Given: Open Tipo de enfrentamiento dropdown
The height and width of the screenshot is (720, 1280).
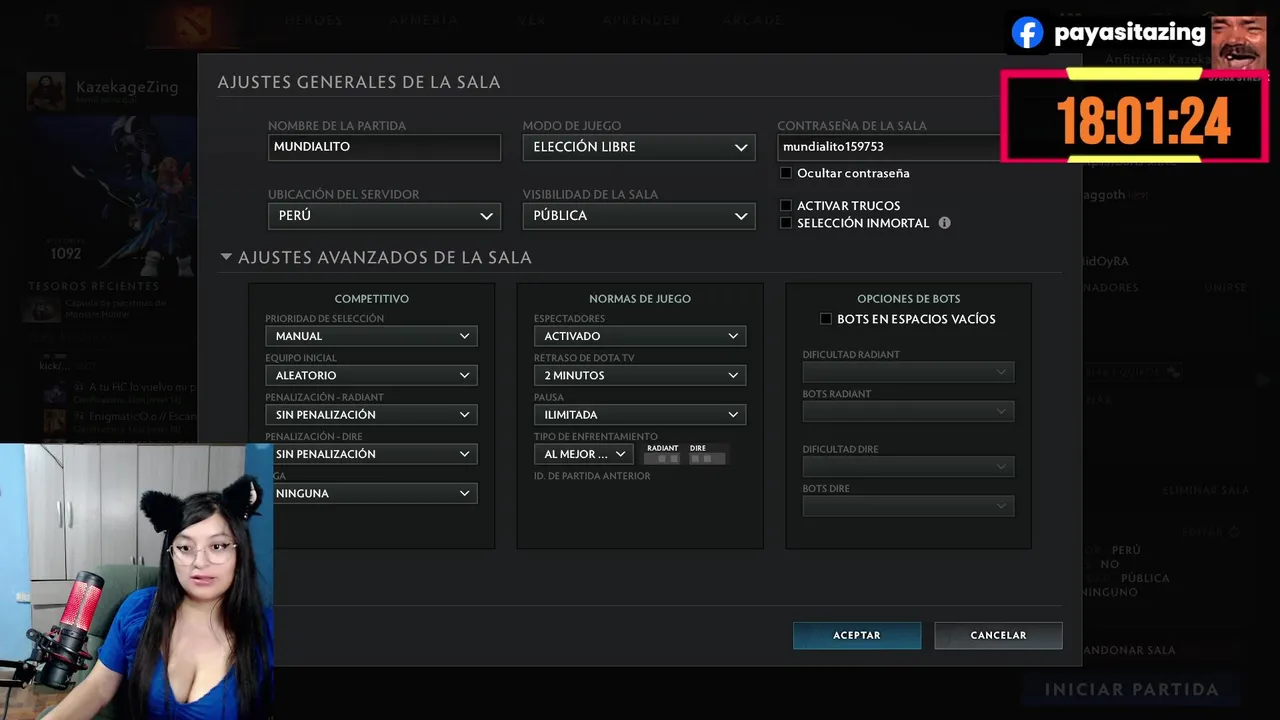Looking at the screenshot, I should point(584,454).
